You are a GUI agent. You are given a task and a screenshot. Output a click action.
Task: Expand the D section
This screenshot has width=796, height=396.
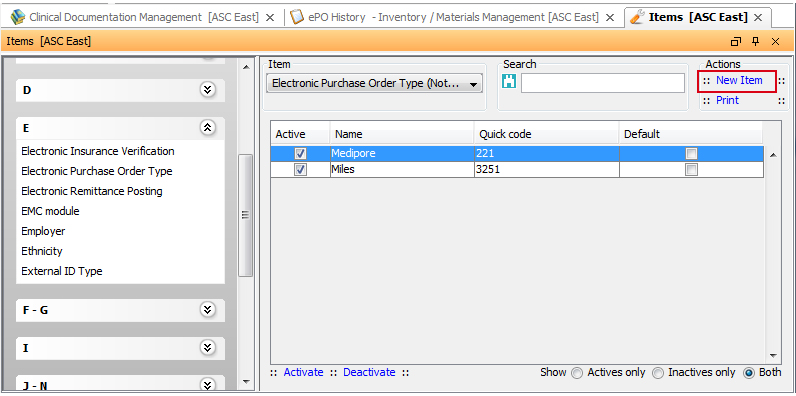pyautogui.click(x=207, y=90)
